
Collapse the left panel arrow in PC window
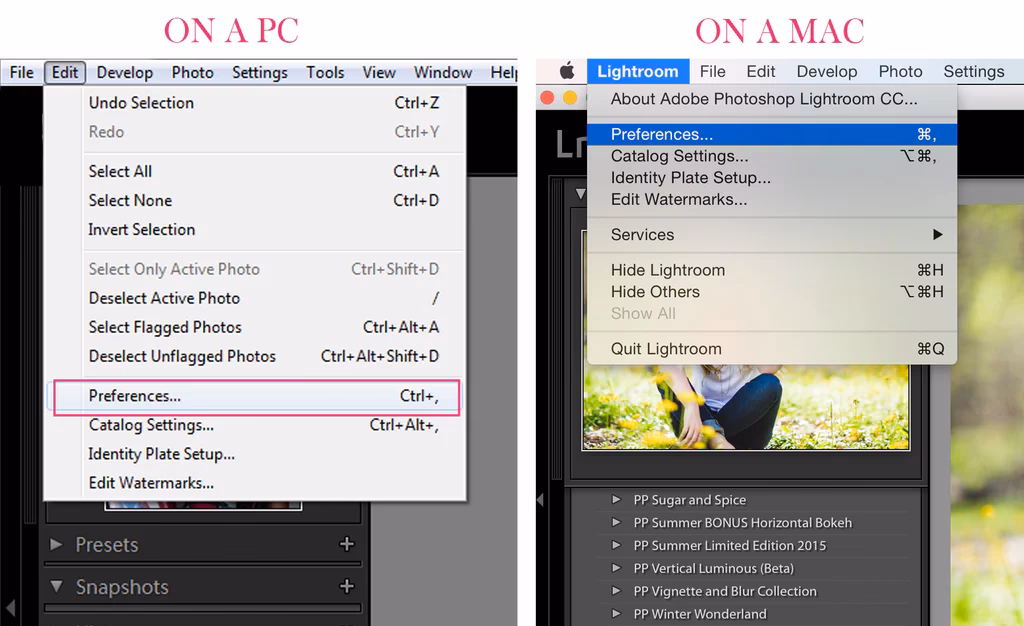(10, 608)
